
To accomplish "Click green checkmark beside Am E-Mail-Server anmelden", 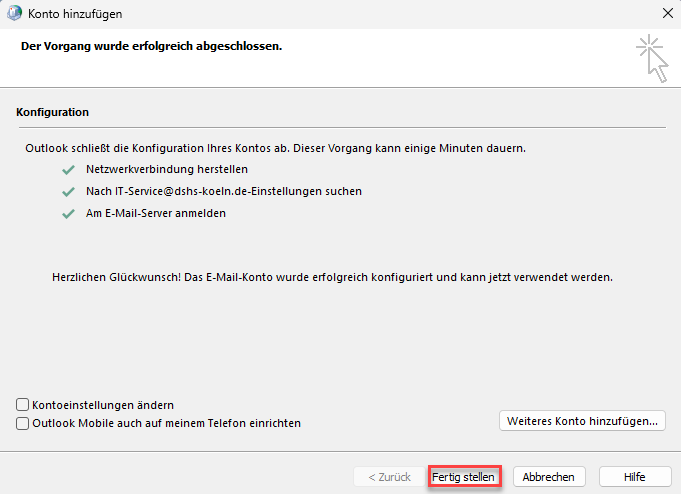I will point(68,213).
